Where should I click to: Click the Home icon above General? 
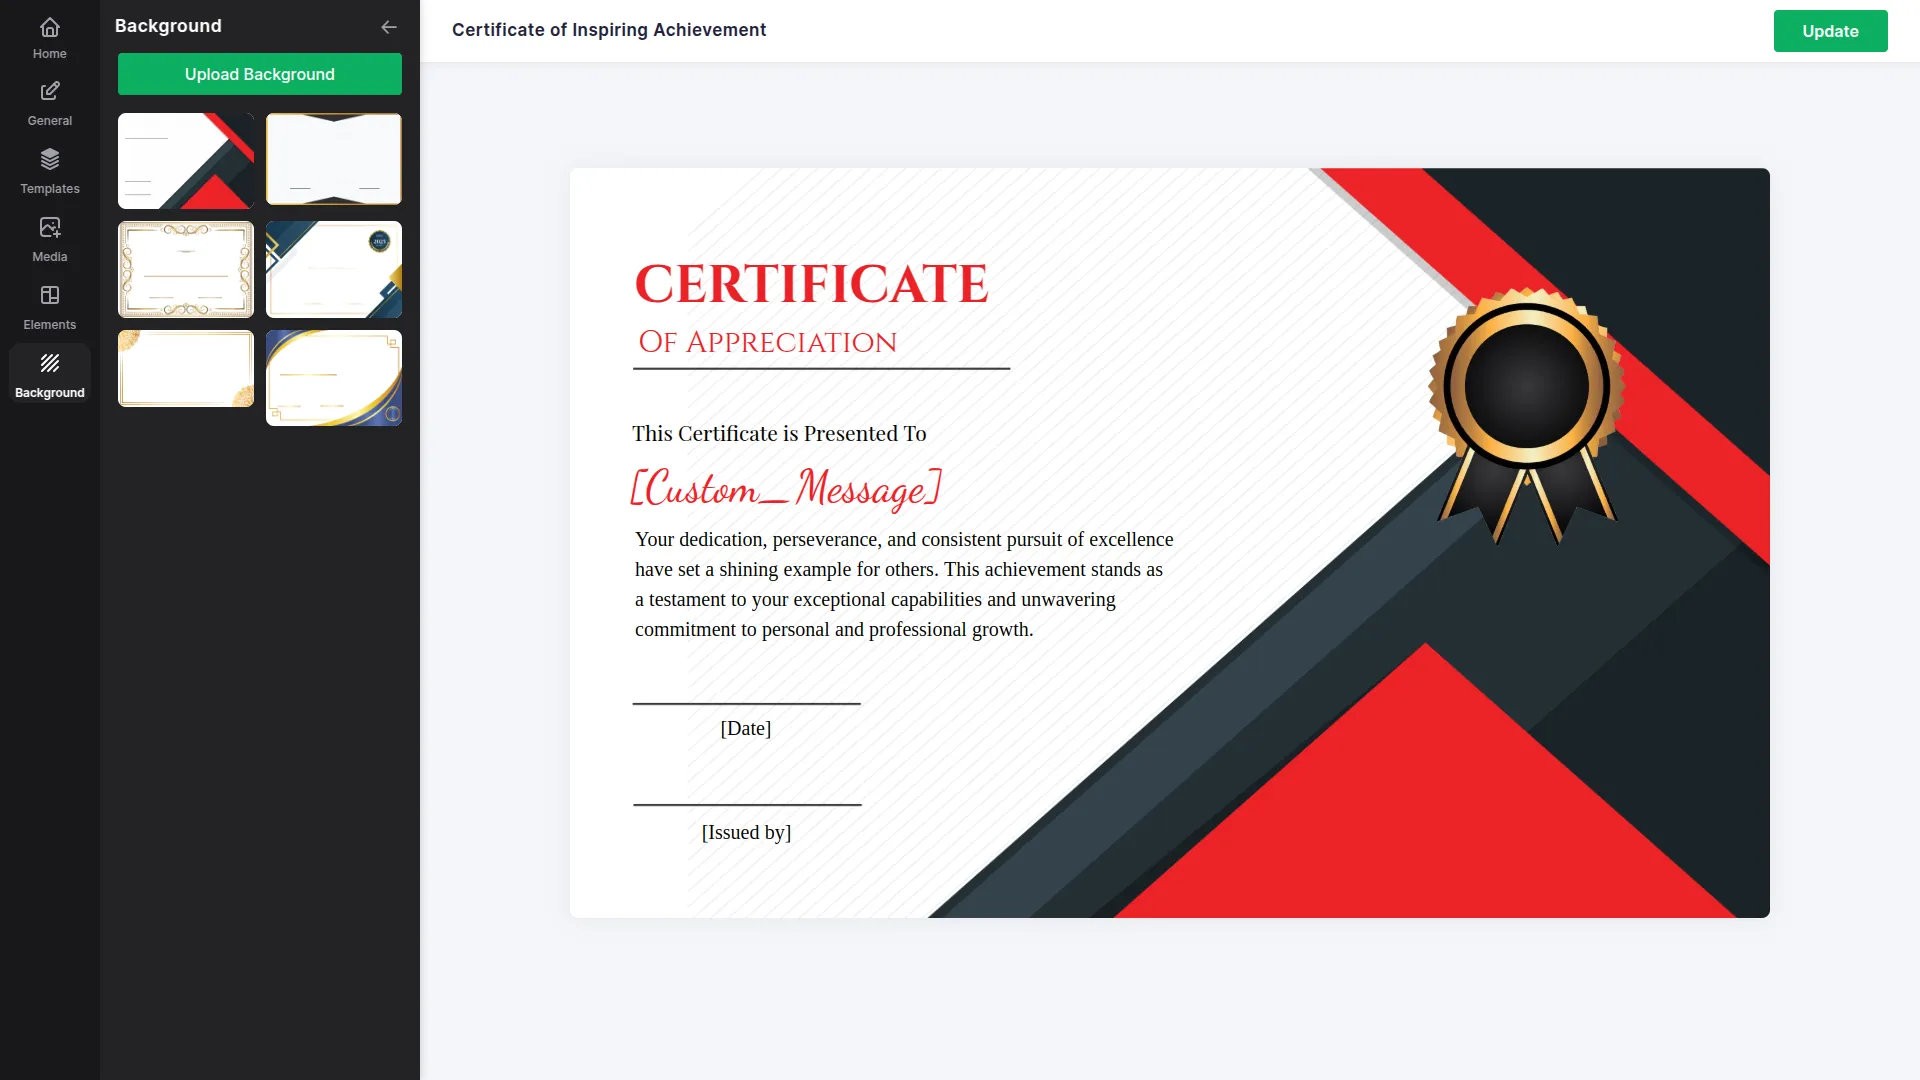49,29
